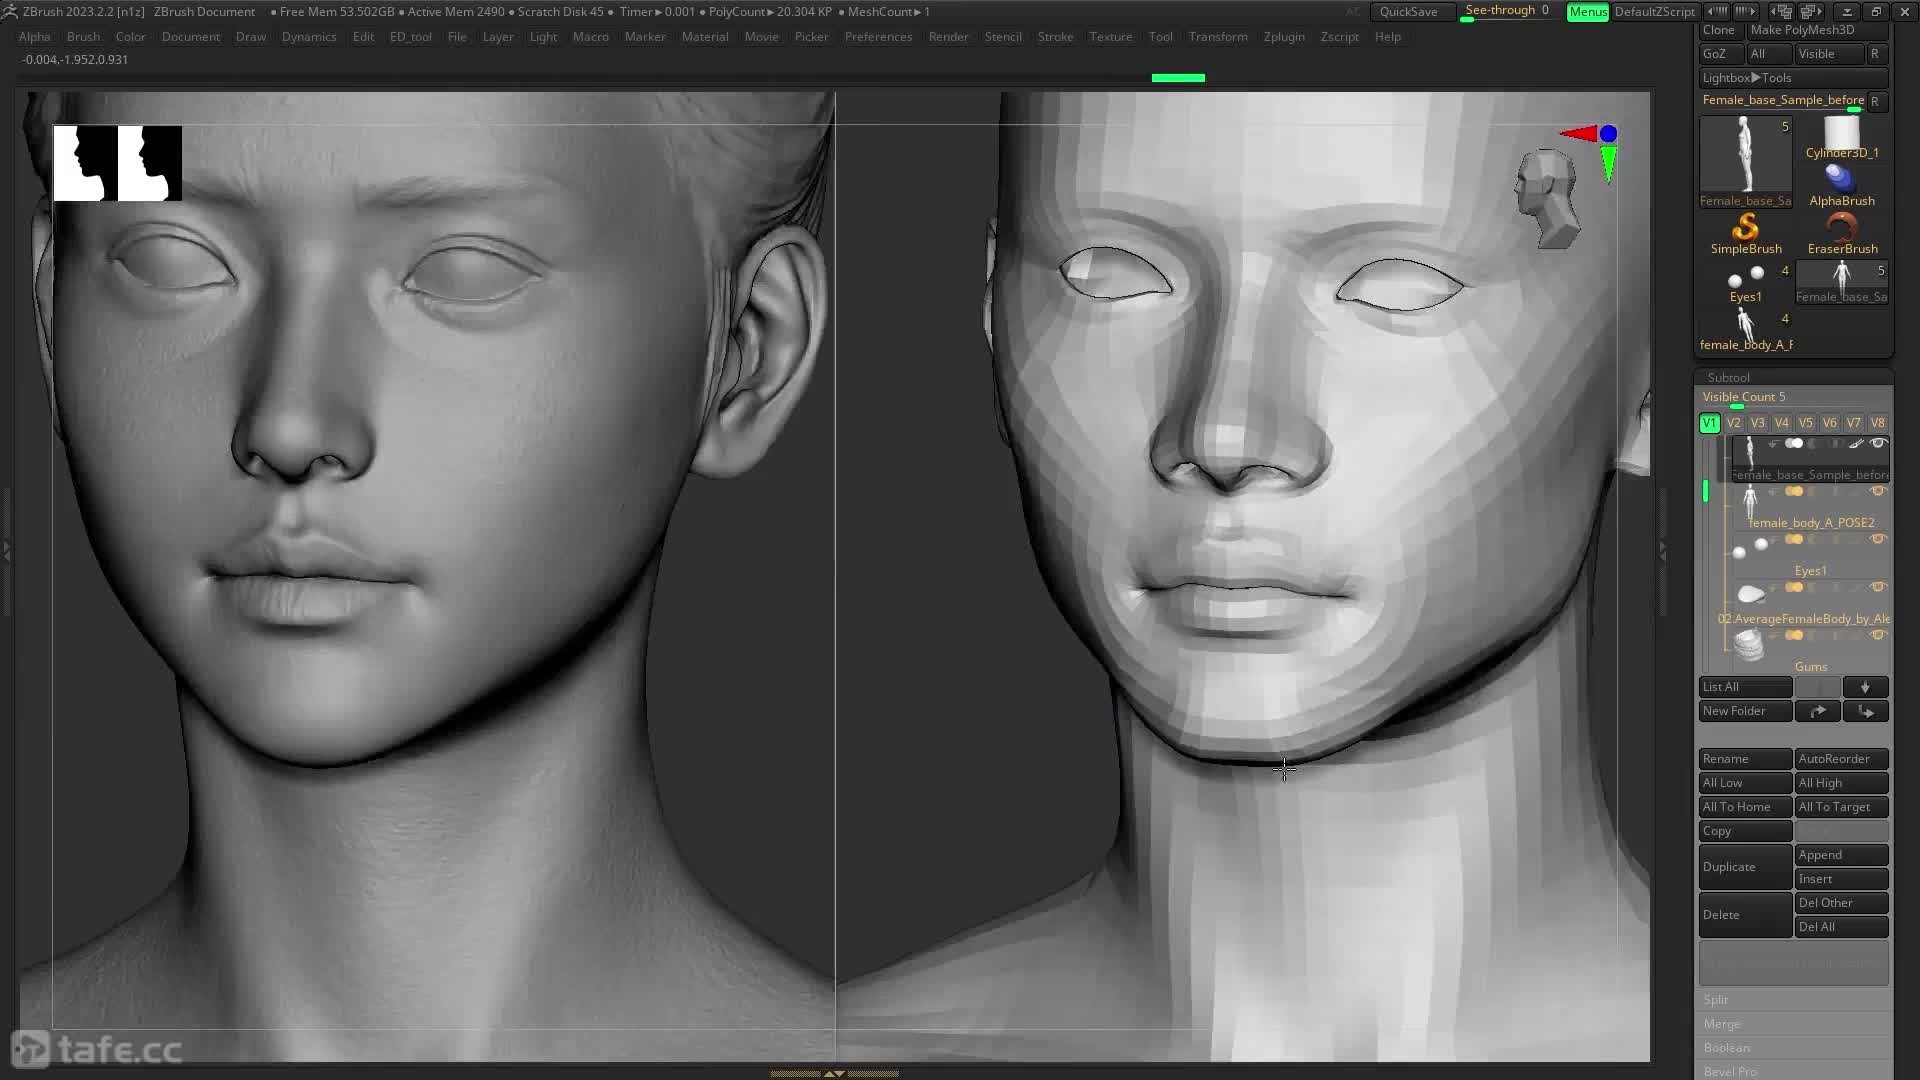Viewport: 1920px width, 1080px height.
Task: Choose the AlphaBrush tool icon
Action: pyautogui.click(x=1841, y=179)
